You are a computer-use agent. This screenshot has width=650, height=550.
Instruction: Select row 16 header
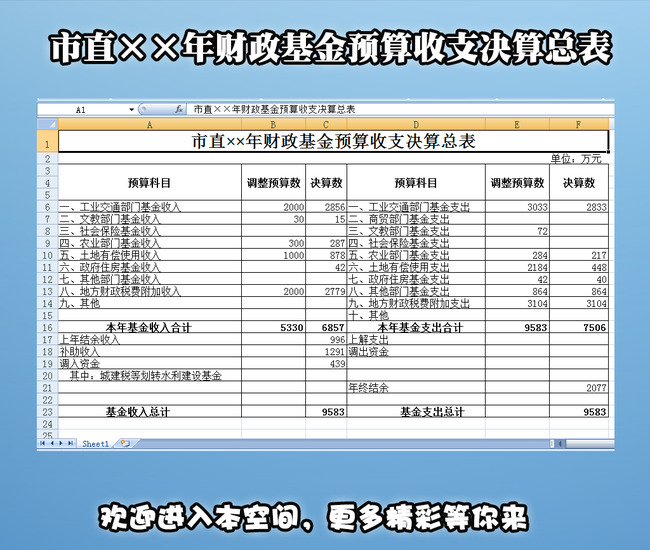click(x=48, y=327)
